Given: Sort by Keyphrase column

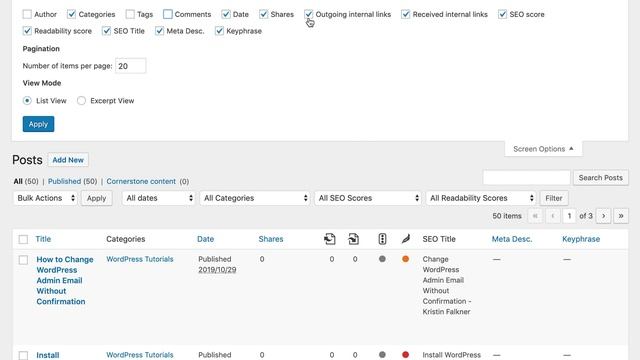Looking at the screenshot, I should tap(581, 239).
